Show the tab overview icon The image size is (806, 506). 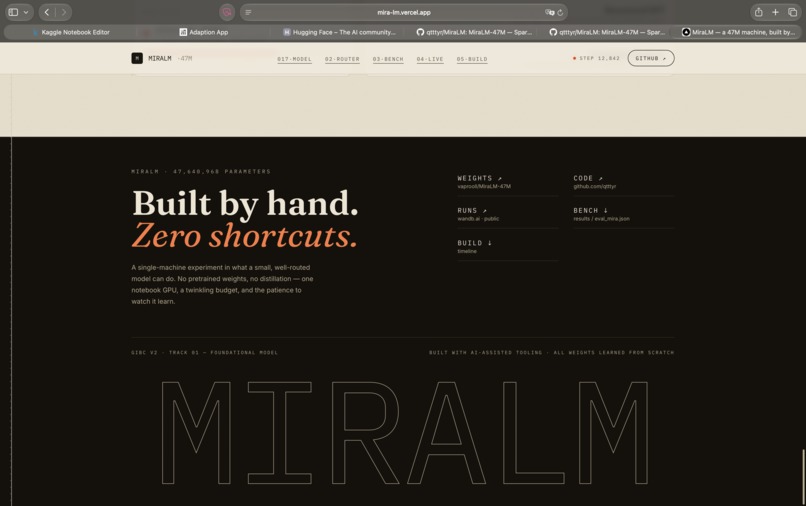792,12
